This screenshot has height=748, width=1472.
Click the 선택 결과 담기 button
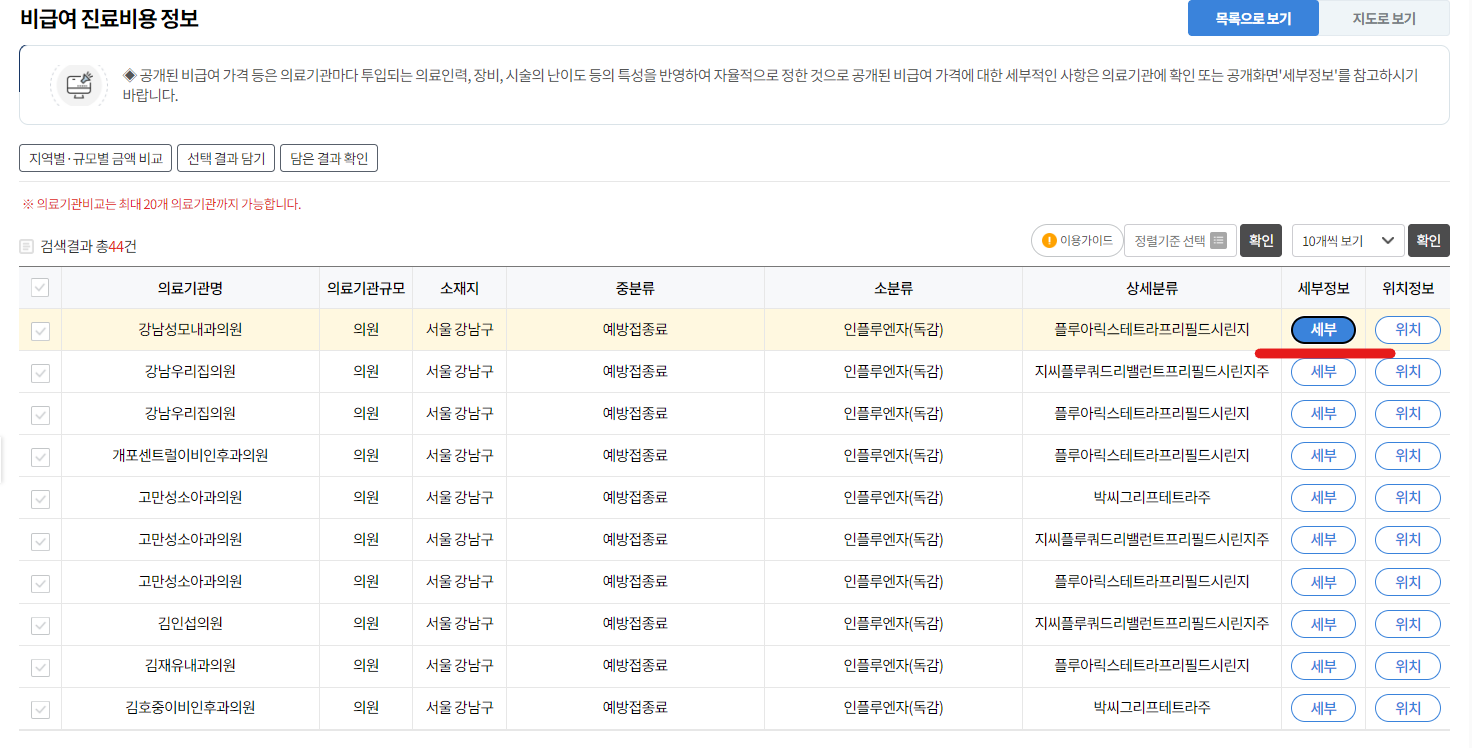point(226,156)
